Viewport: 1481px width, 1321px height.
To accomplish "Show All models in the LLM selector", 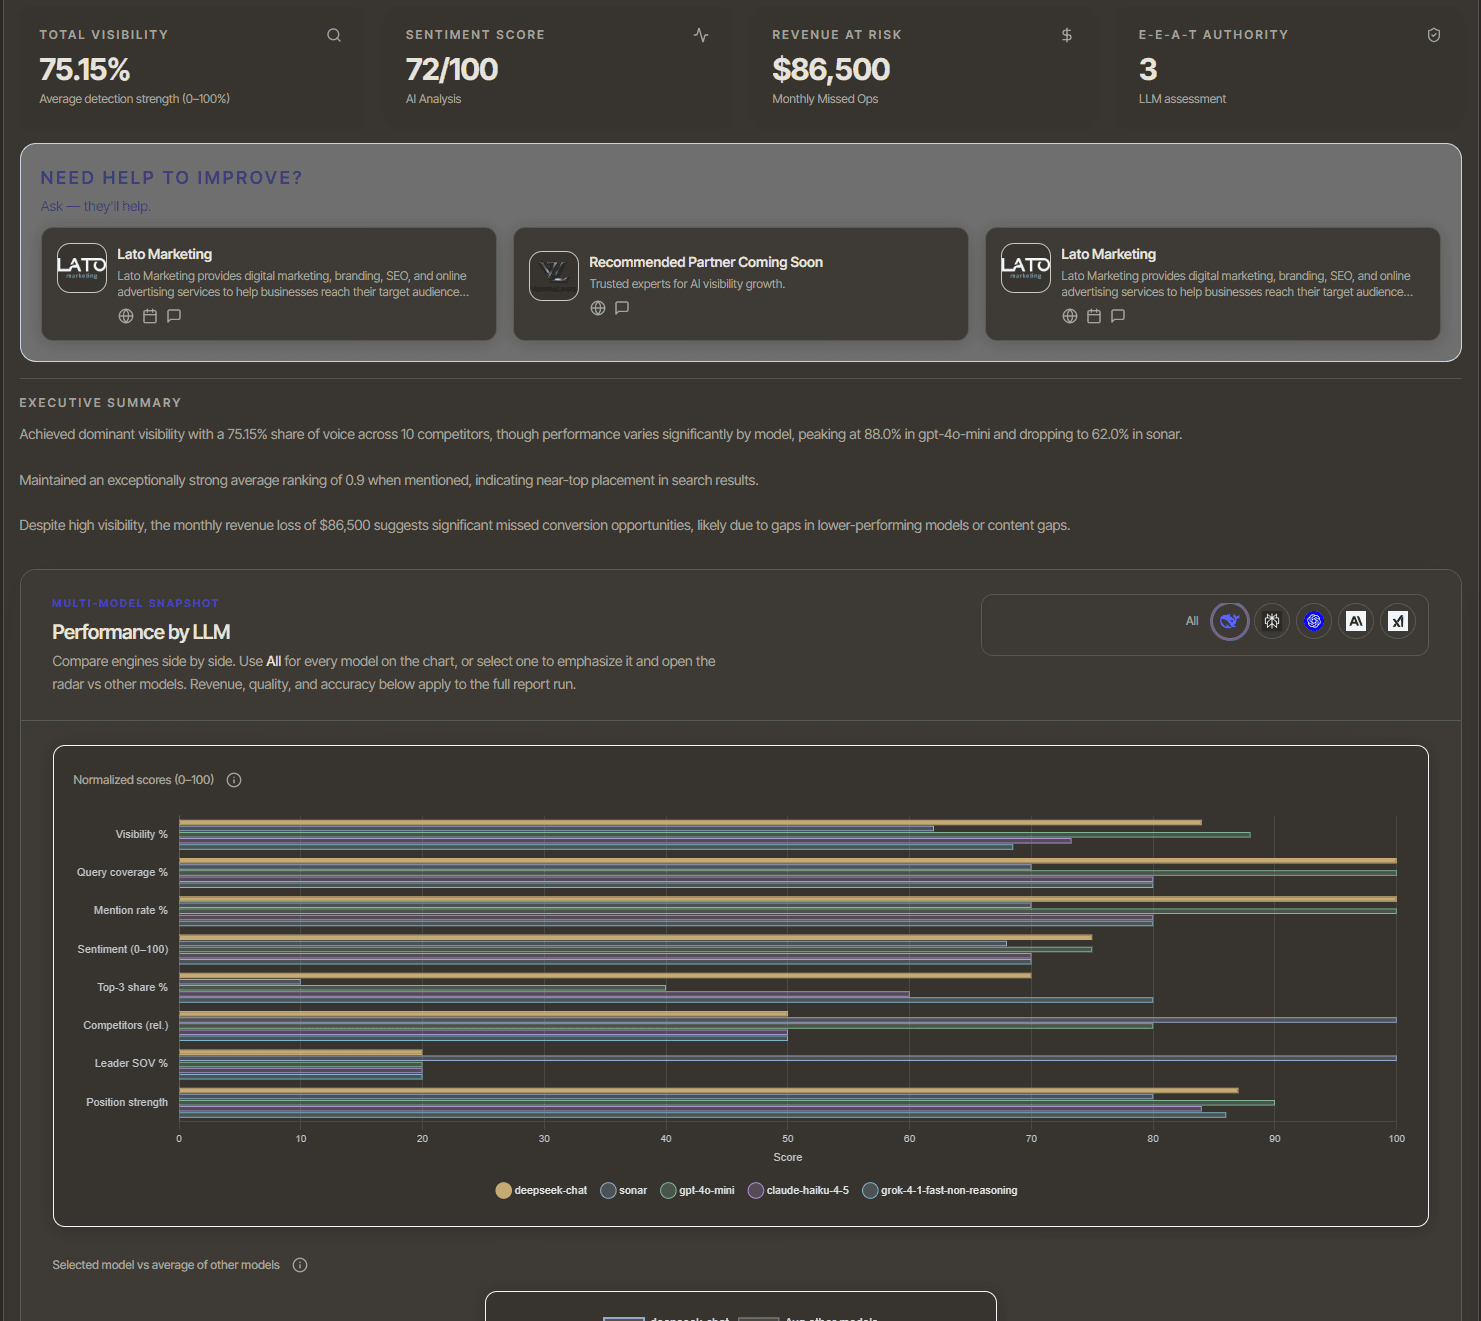I will (1192, 621).
